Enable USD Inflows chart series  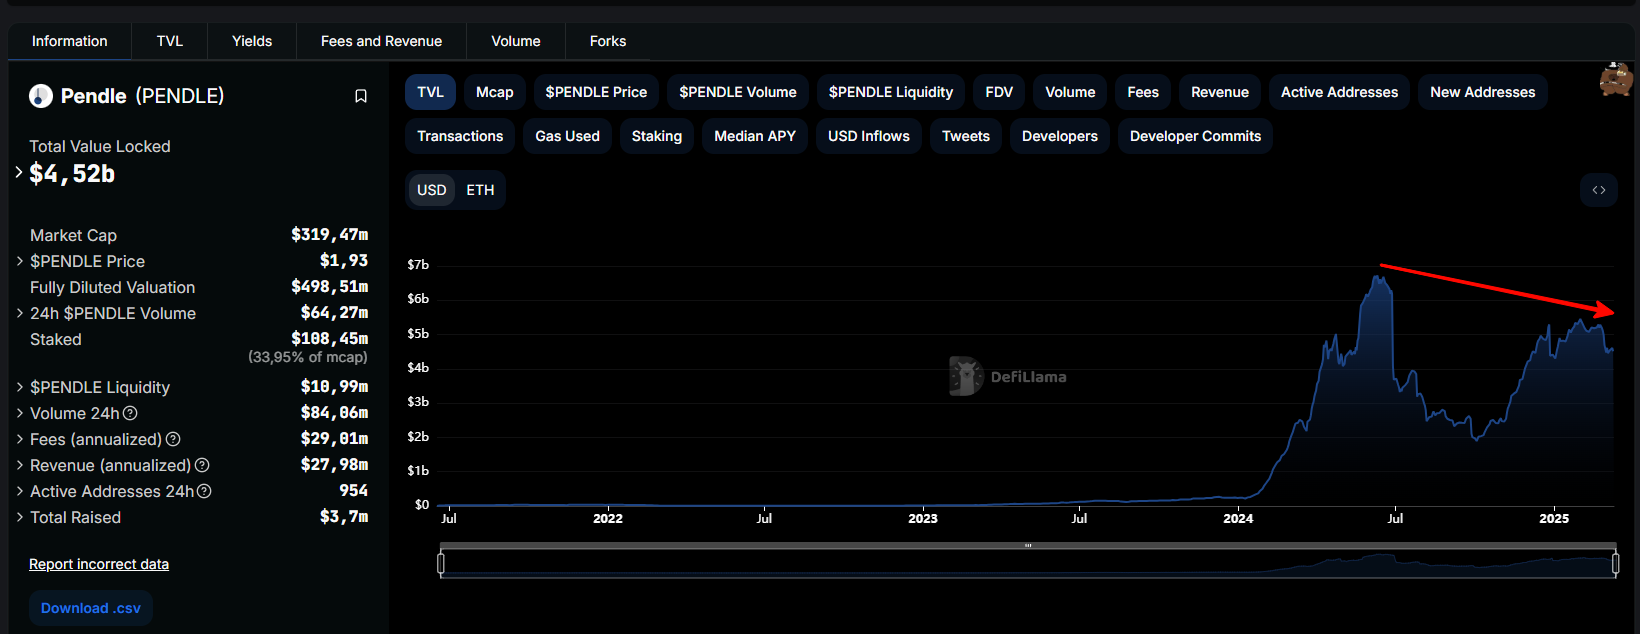click(869, 136)
